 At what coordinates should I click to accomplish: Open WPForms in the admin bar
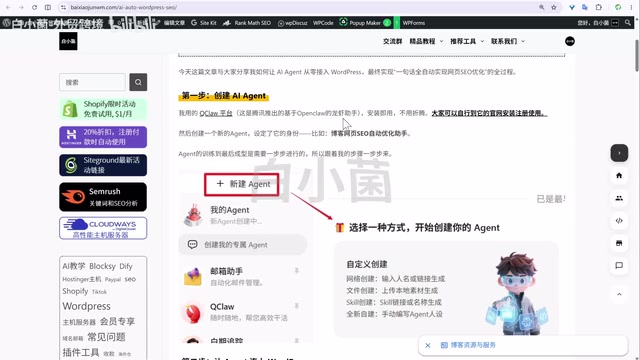(x=413, y=23)
